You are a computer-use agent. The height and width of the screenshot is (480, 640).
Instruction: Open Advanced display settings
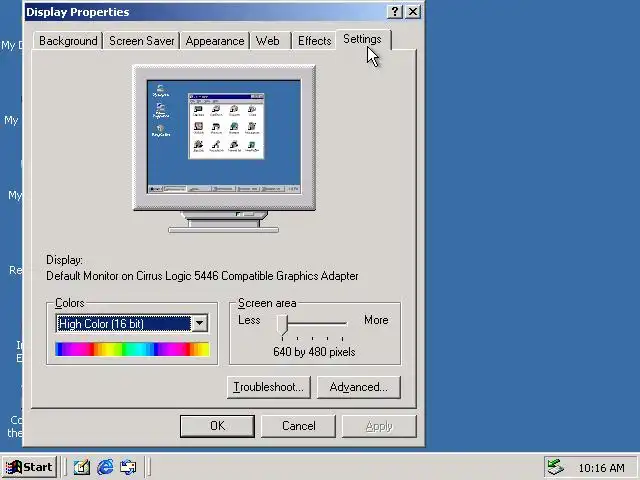pyautogui.click(x=359, y=387)
